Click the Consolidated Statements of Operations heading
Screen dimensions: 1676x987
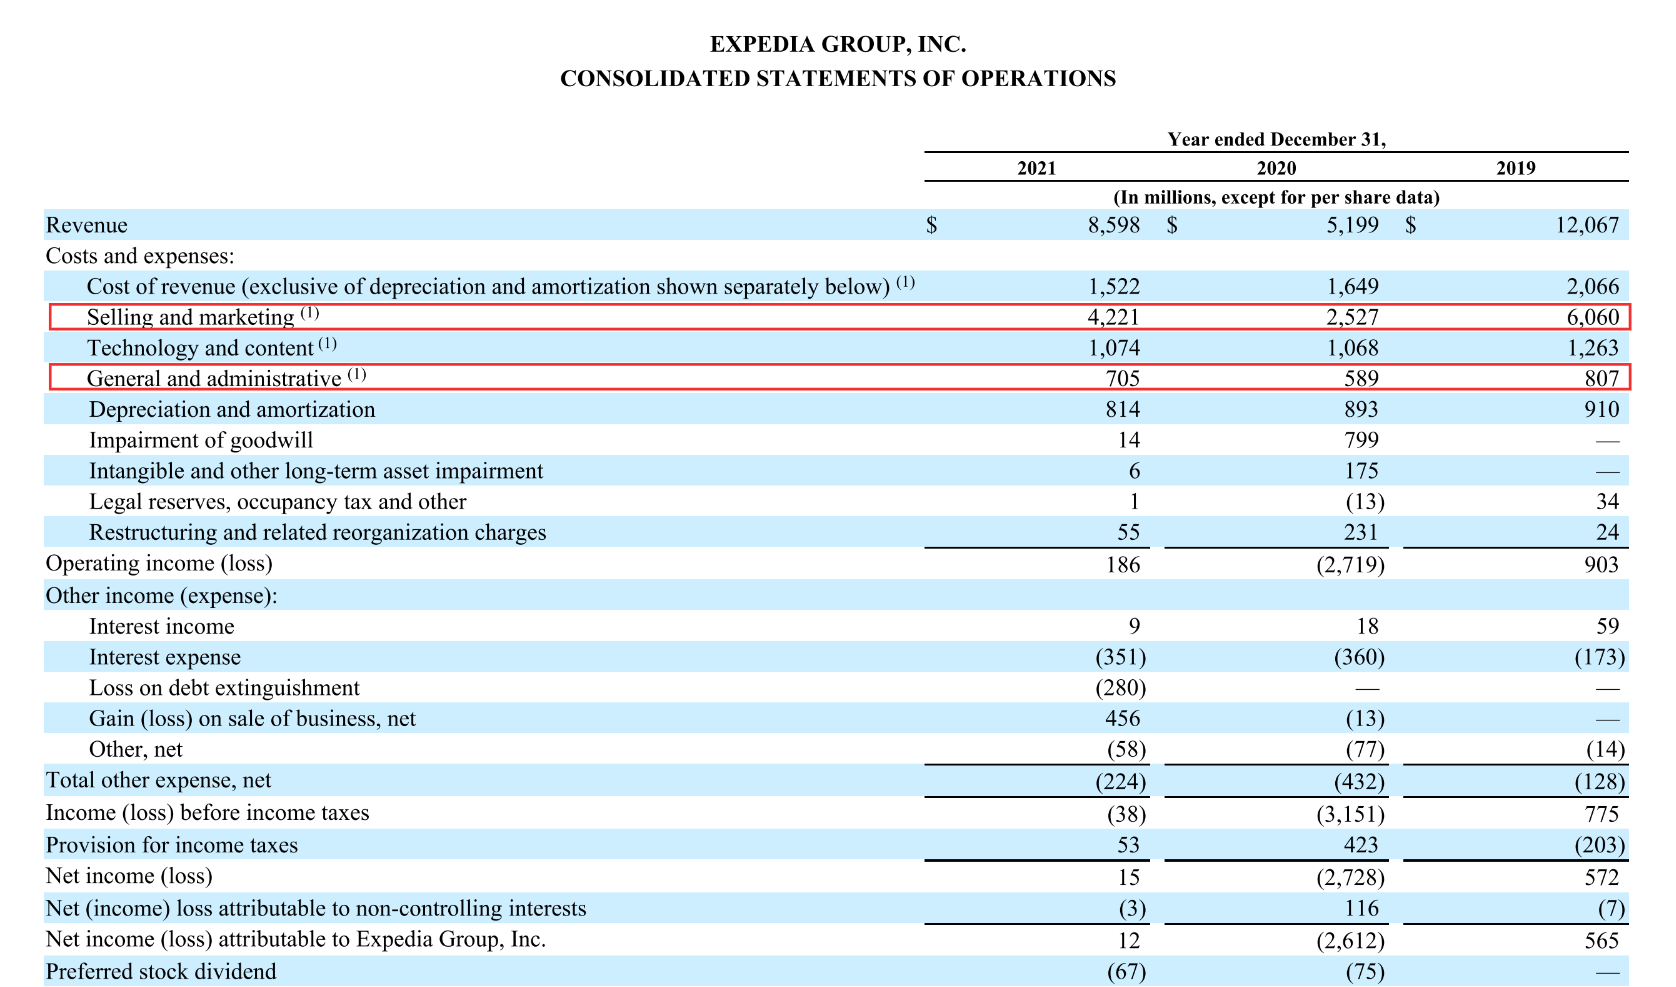coord(837,78)
